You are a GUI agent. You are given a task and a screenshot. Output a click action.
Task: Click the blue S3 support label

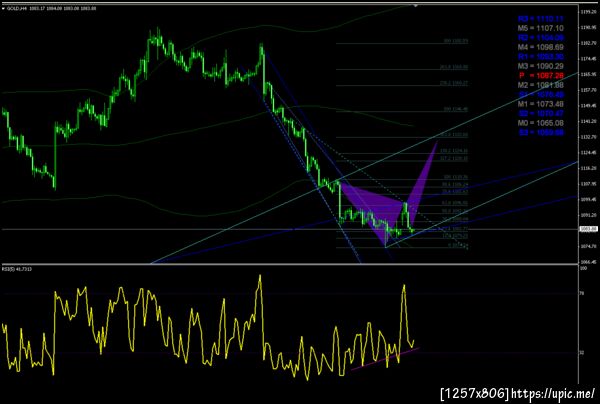tap(541, 133)
